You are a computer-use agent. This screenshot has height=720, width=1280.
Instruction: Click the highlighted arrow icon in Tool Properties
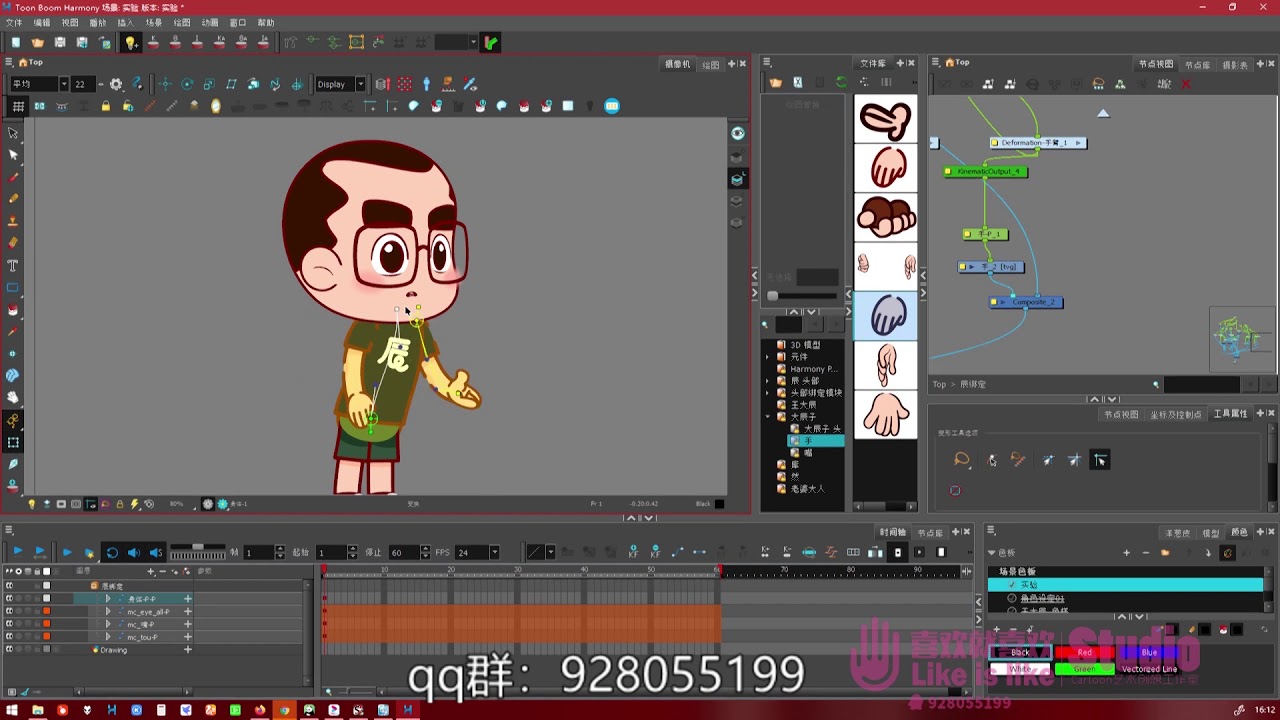pos(1100,460)
